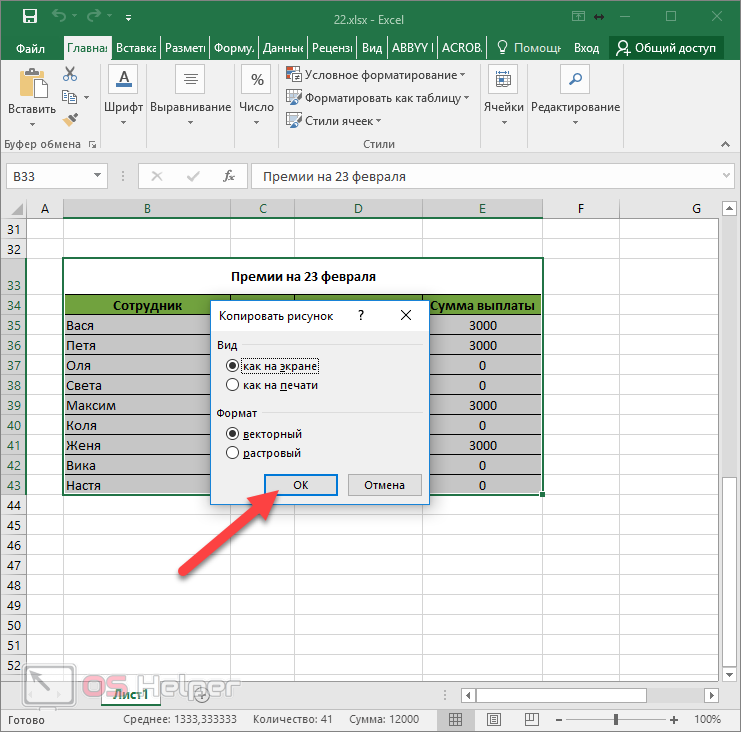Screen dimensions: 741x732
Task: Switch to the Разметка страницы tab
Action: point(185,48)
